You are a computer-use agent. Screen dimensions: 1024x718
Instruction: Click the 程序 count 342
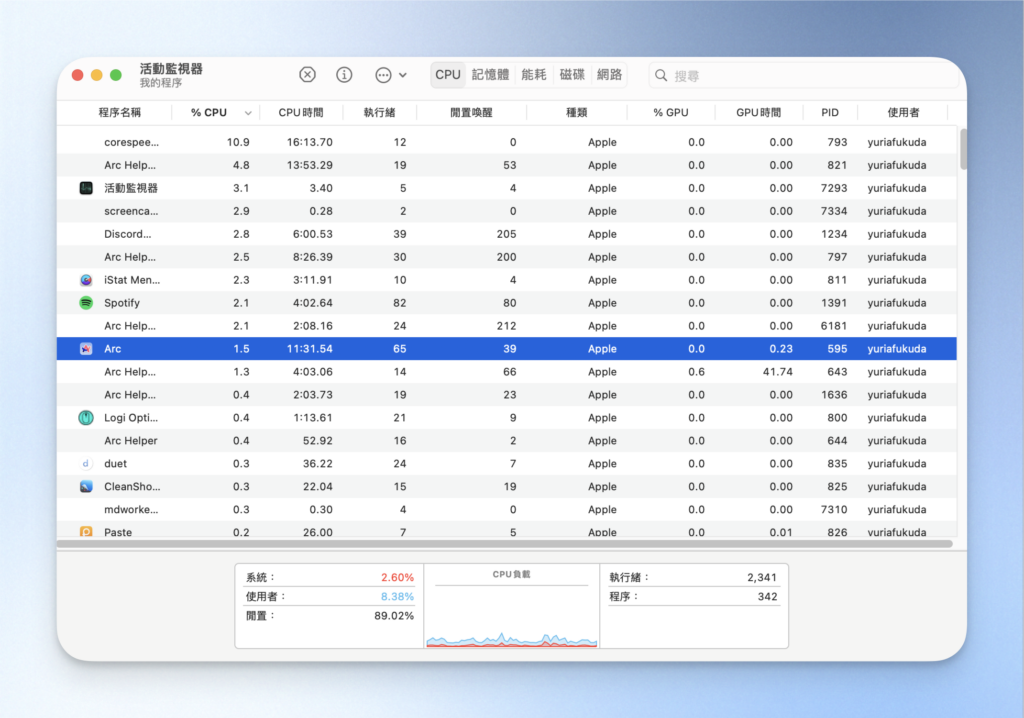click(767, 596)
